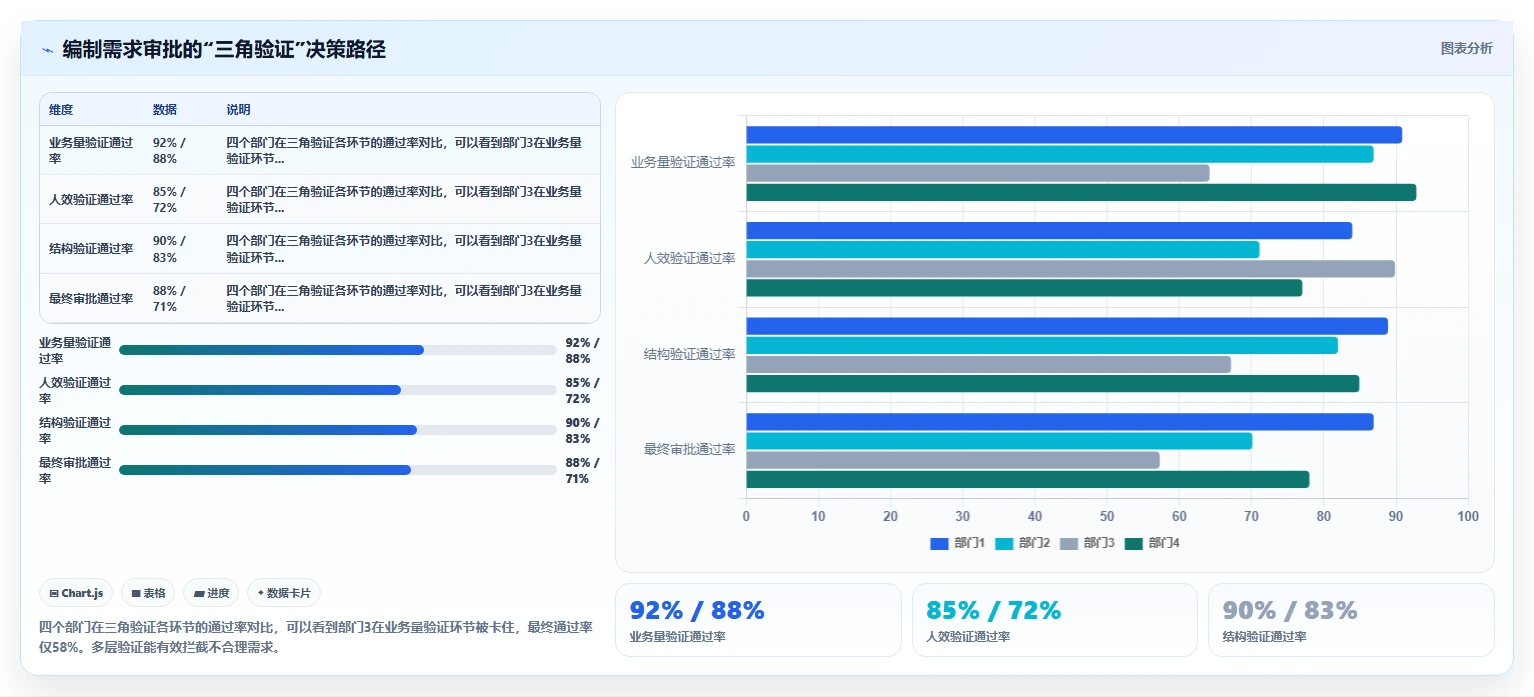Click the 部门2 bar under 业务量验证通过率 in chart
Viewport: 1534px width, 697px height.
click(x=1060, y=154)
